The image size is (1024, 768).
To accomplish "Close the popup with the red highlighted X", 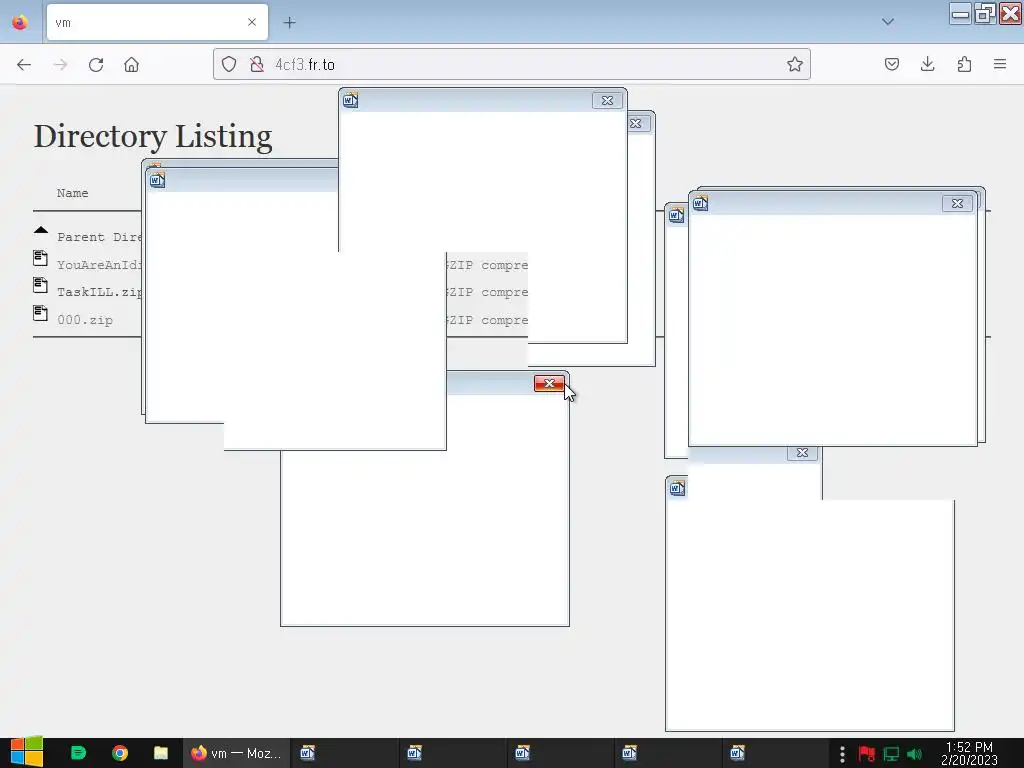I will 549,383.
